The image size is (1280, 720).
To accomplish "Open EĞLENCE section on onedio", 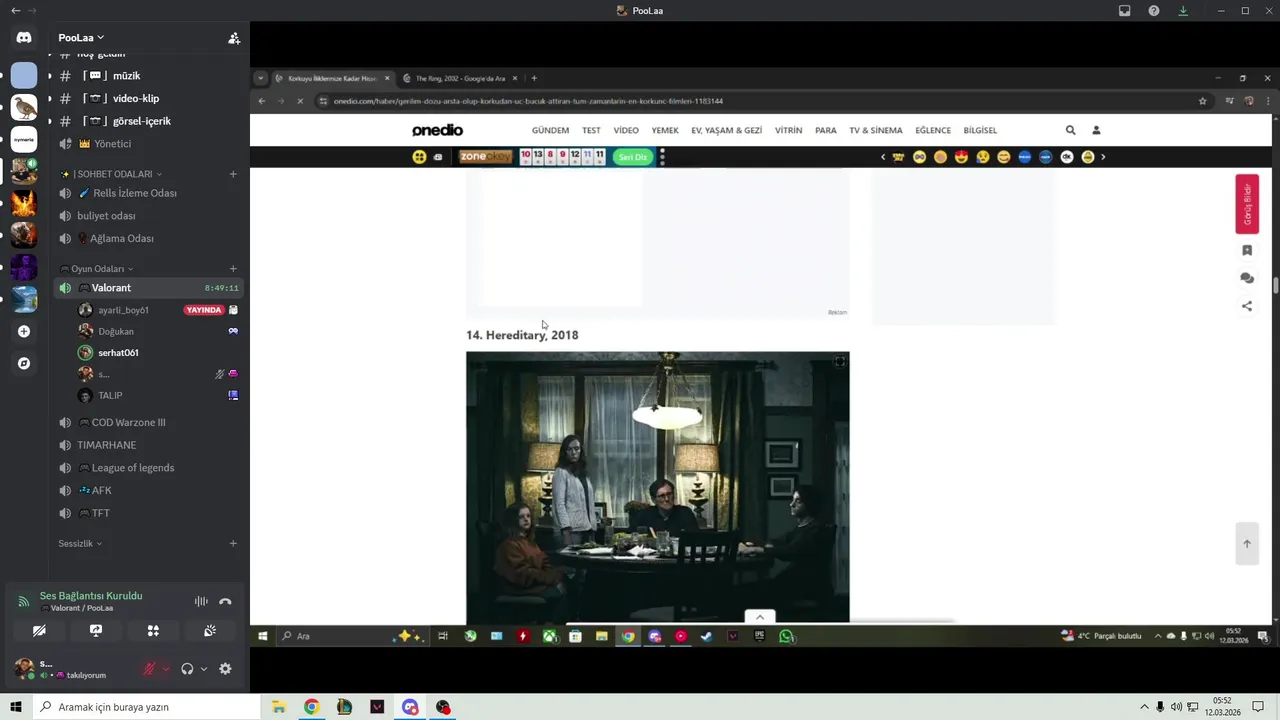I will pyautogui.click(x=933, y=130).
